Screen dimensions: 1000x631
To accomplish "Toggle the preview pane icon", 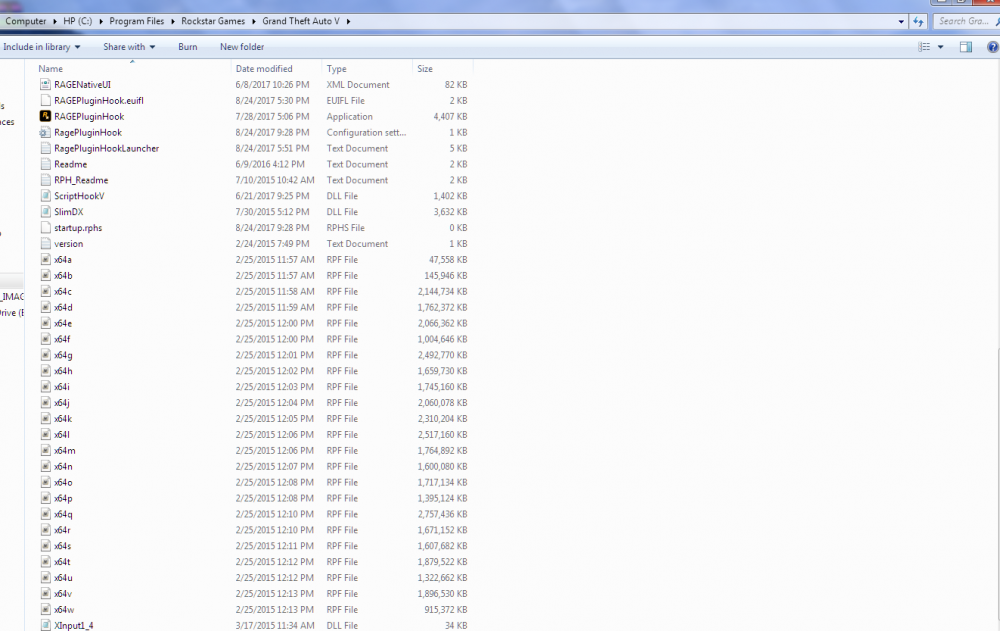I will [x=966, y=47].
